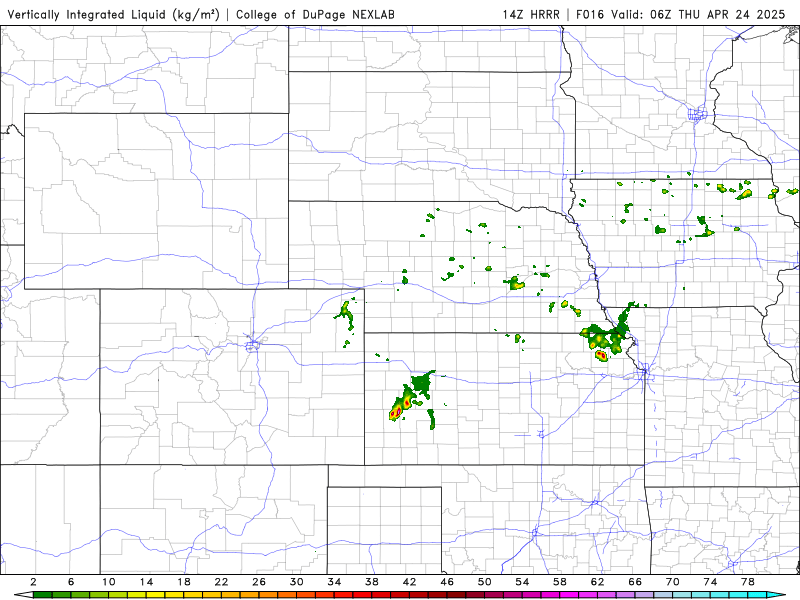Viewport: 800px width, 600px height.
Task: Click the 'Vertically Integrated Liquid (kg/m²)' title text
Action: [113, 15]
